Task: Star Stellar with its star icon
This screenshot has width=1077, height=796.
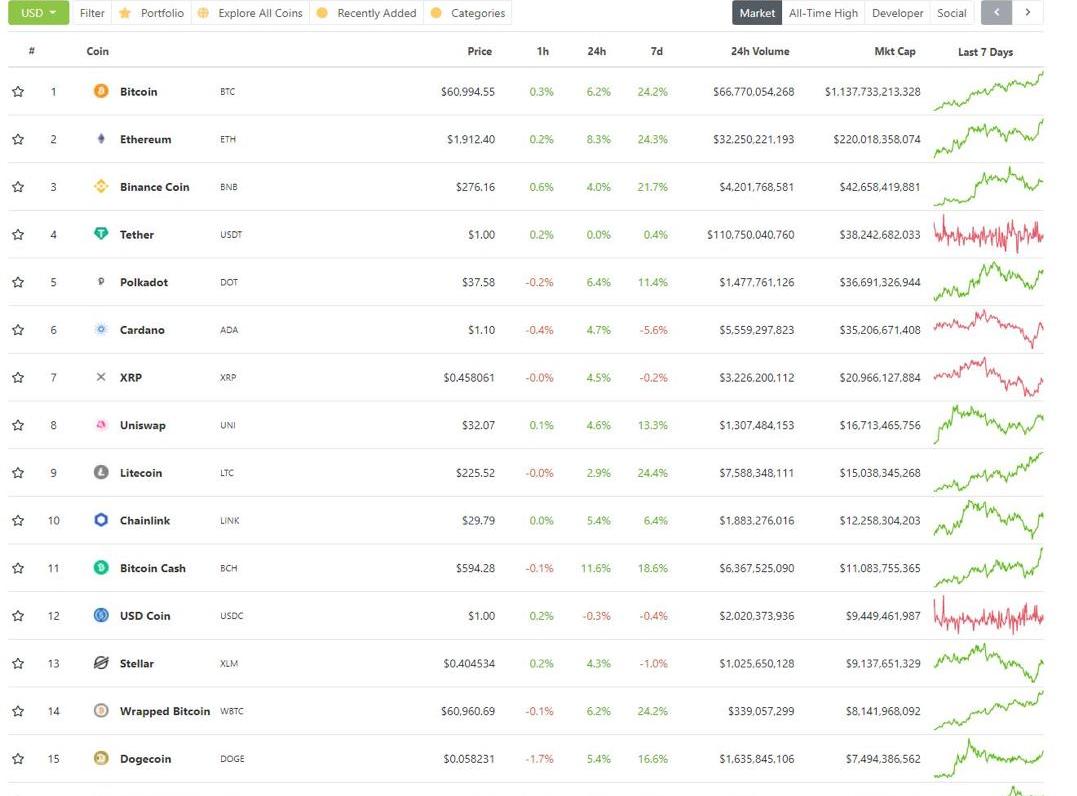Action: (x=18, y=663)
